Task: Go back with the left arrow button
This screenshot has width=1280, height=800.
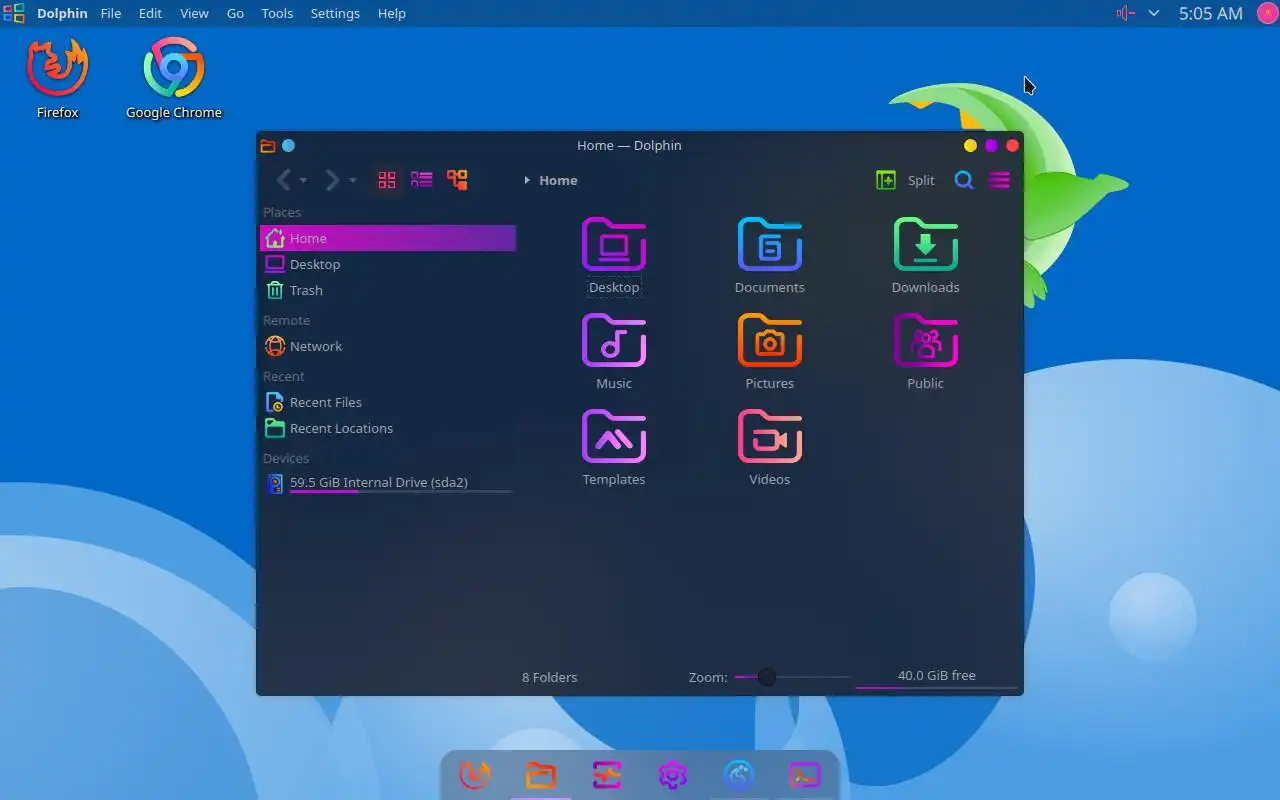Action: coord(284,180)
